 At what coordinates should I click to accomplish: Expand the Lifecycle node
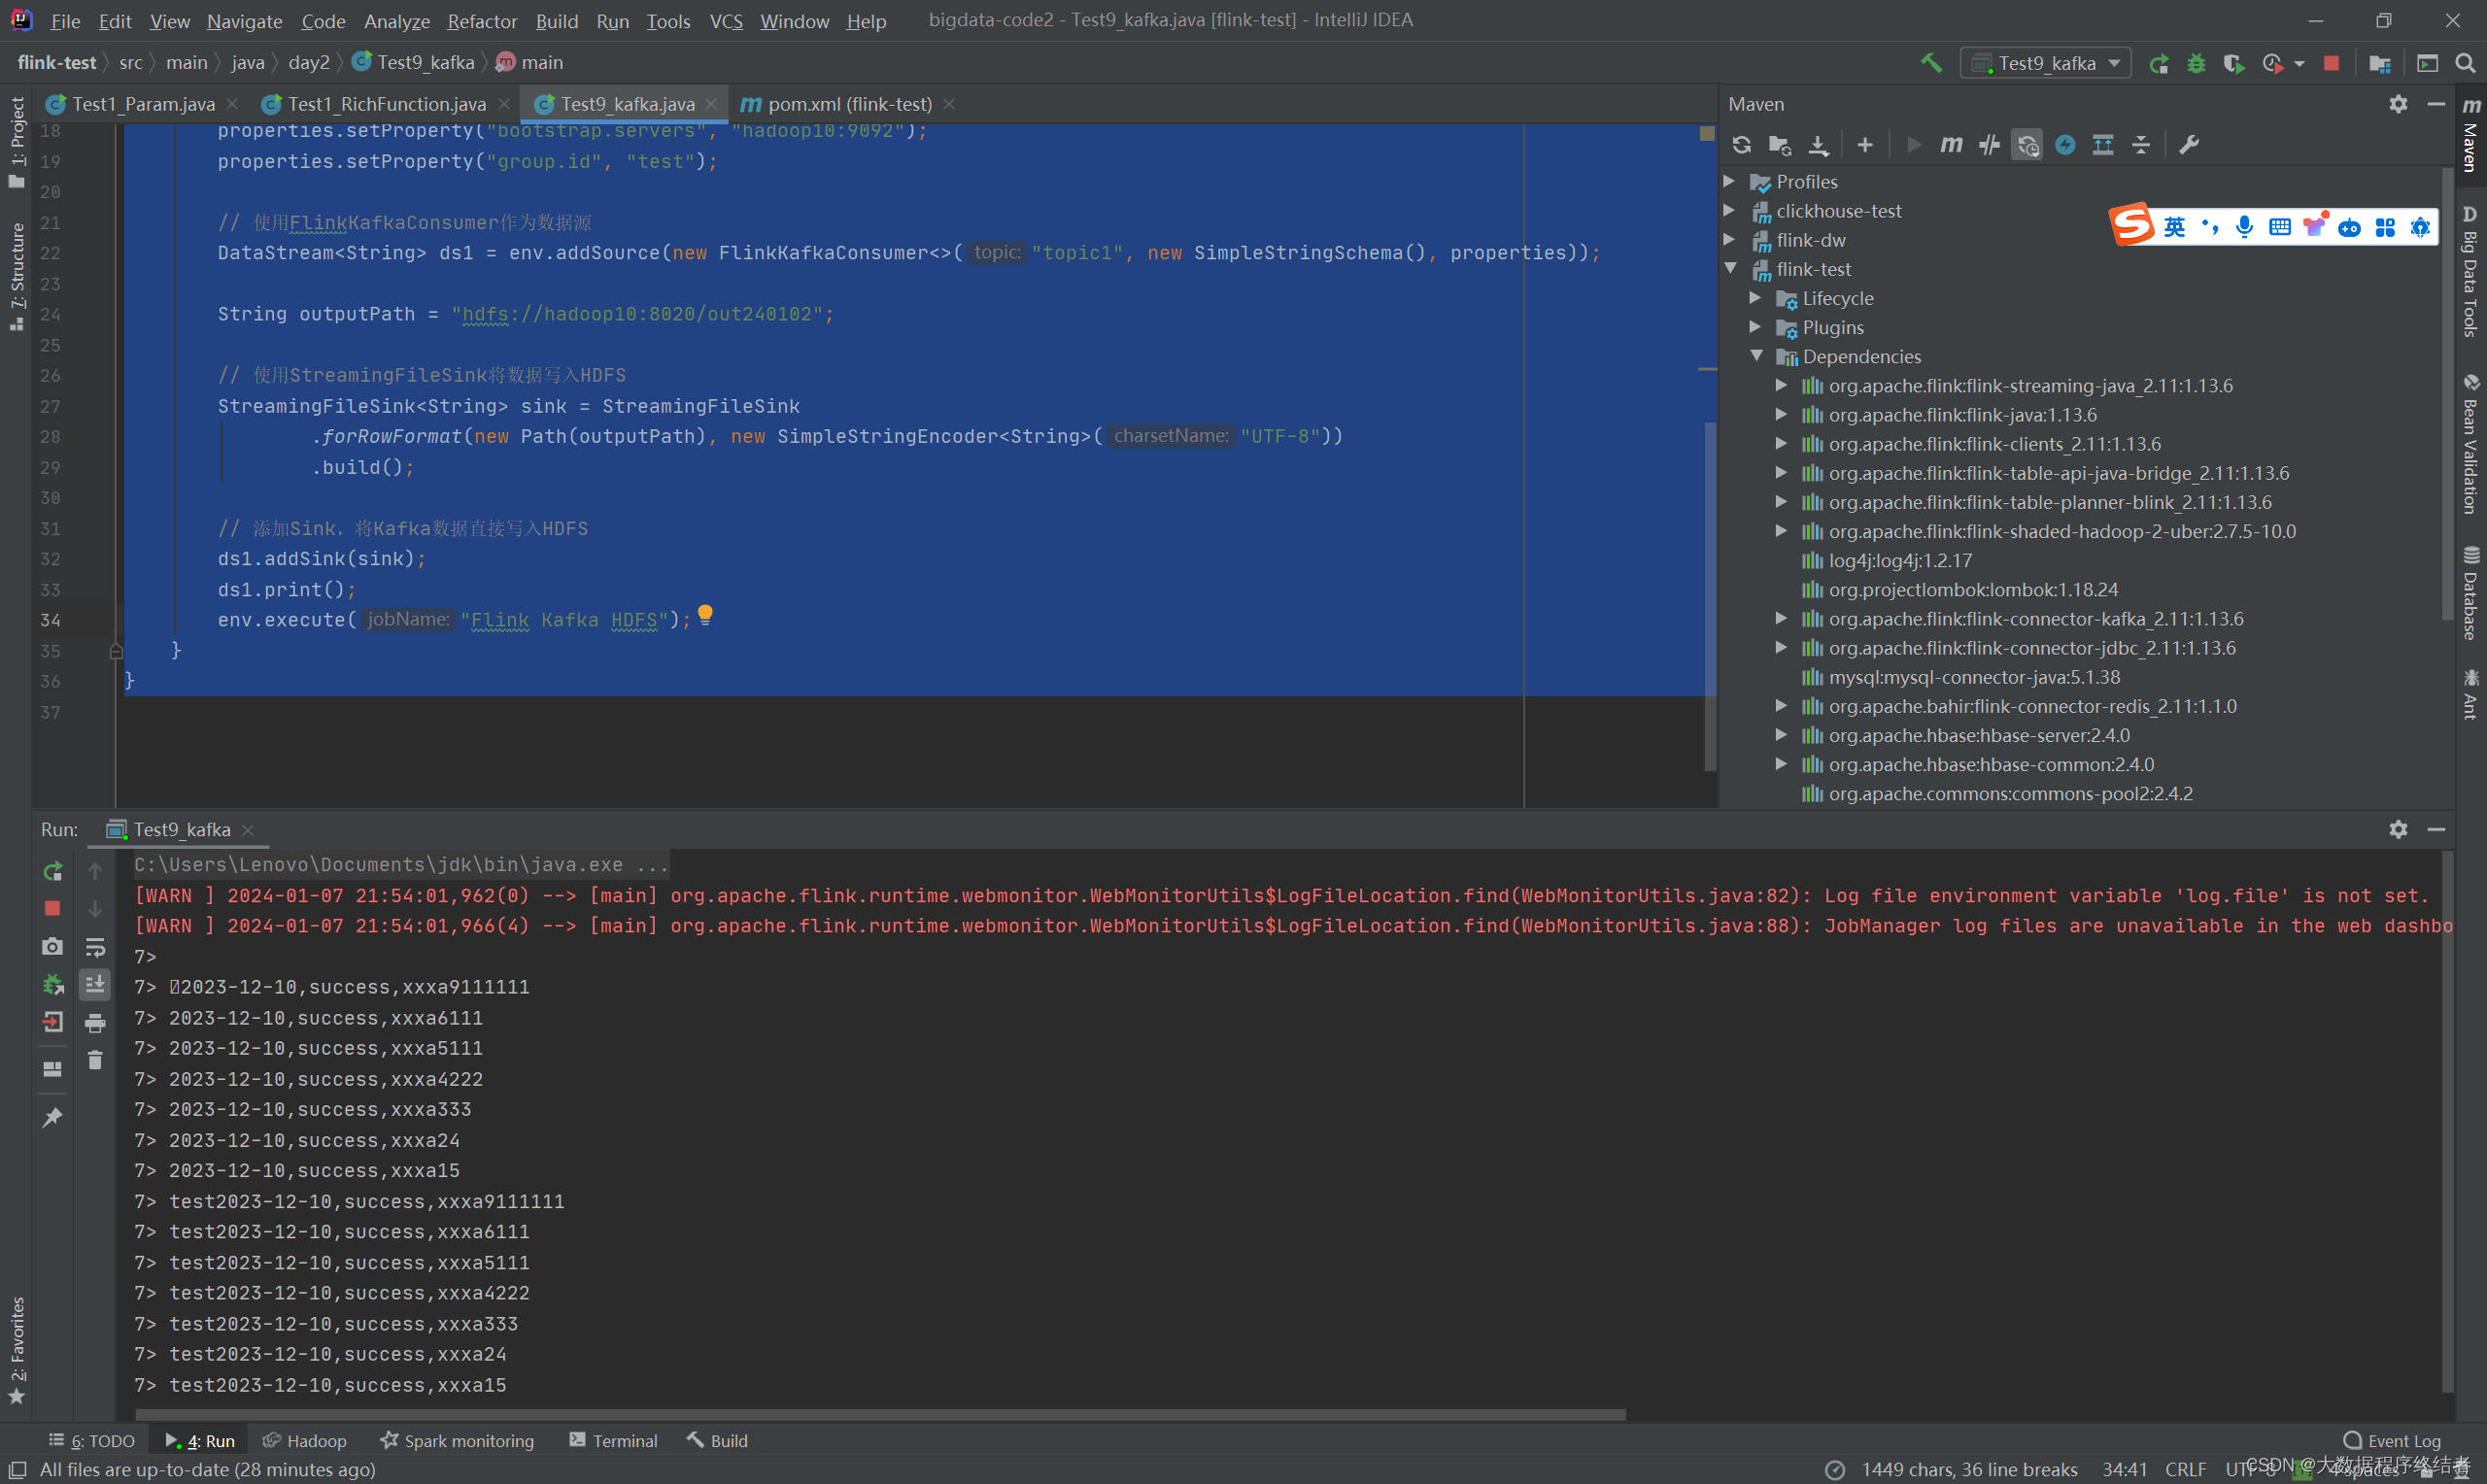[x=1755, y=297]
